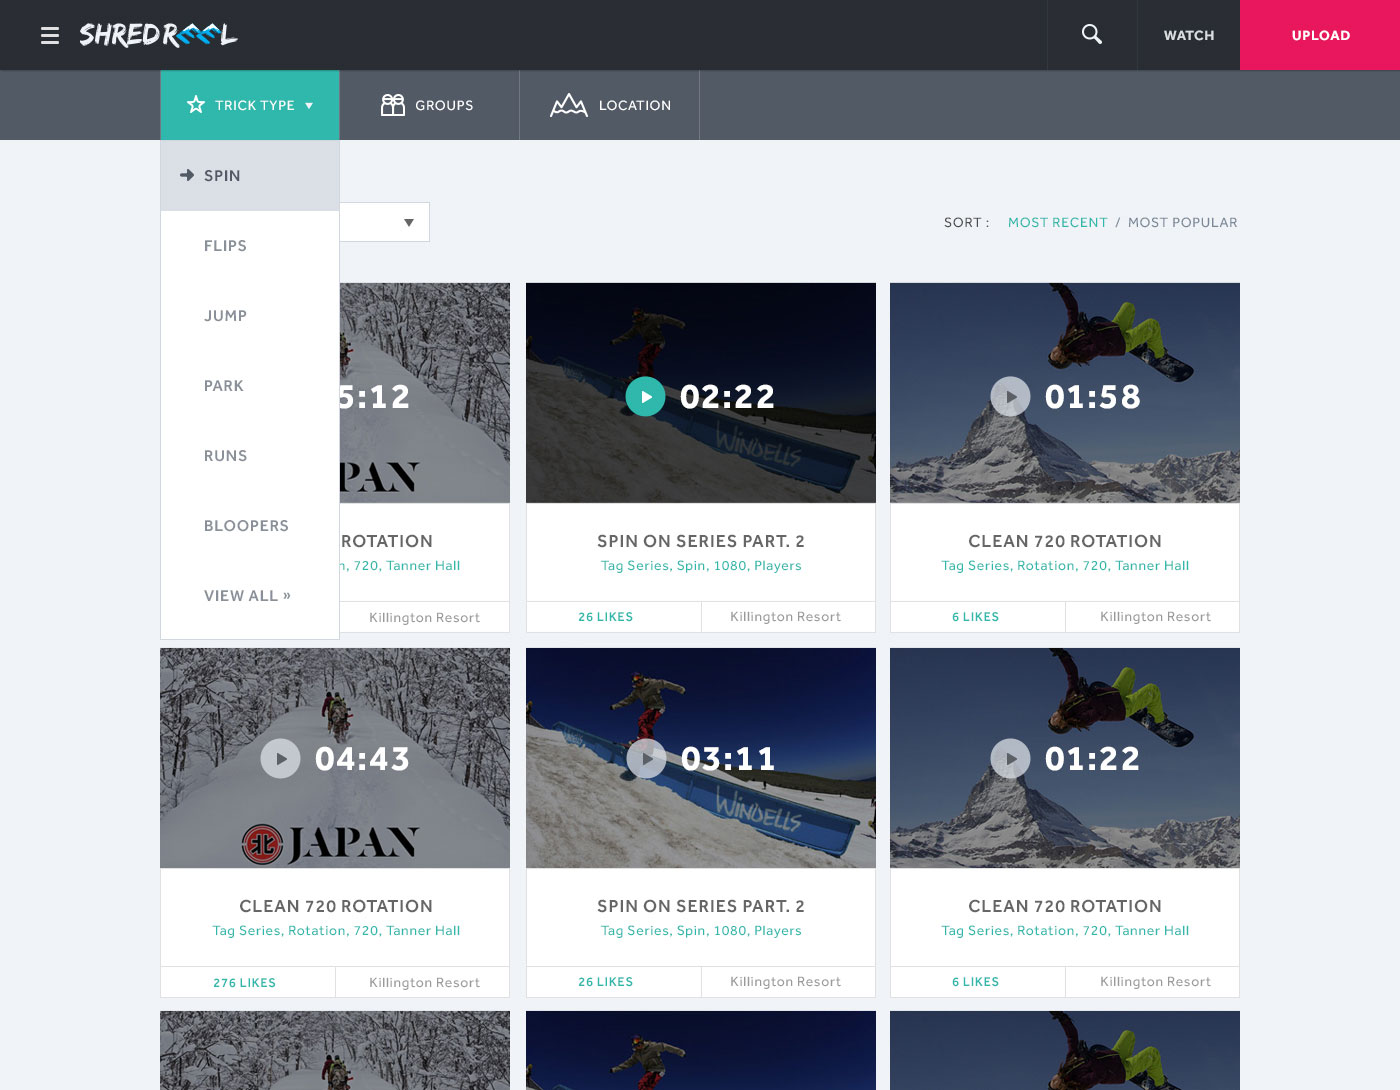Open the bottom row snowy forest thumbnail

click(x=335, y=1050)
